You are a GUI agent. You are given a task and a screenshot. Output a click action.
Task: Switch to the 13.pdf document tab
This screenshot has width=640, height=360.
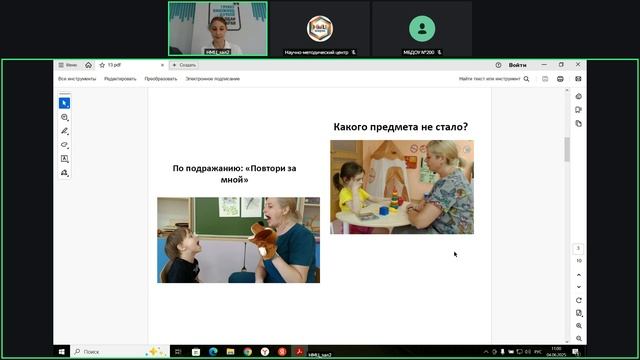(131, 65)
